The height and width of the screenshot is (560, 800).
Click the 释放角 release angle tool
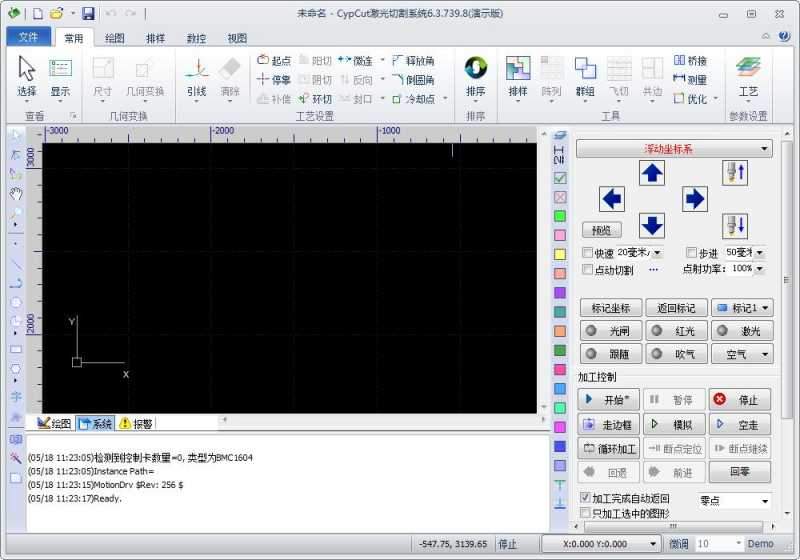pos(413,60)
